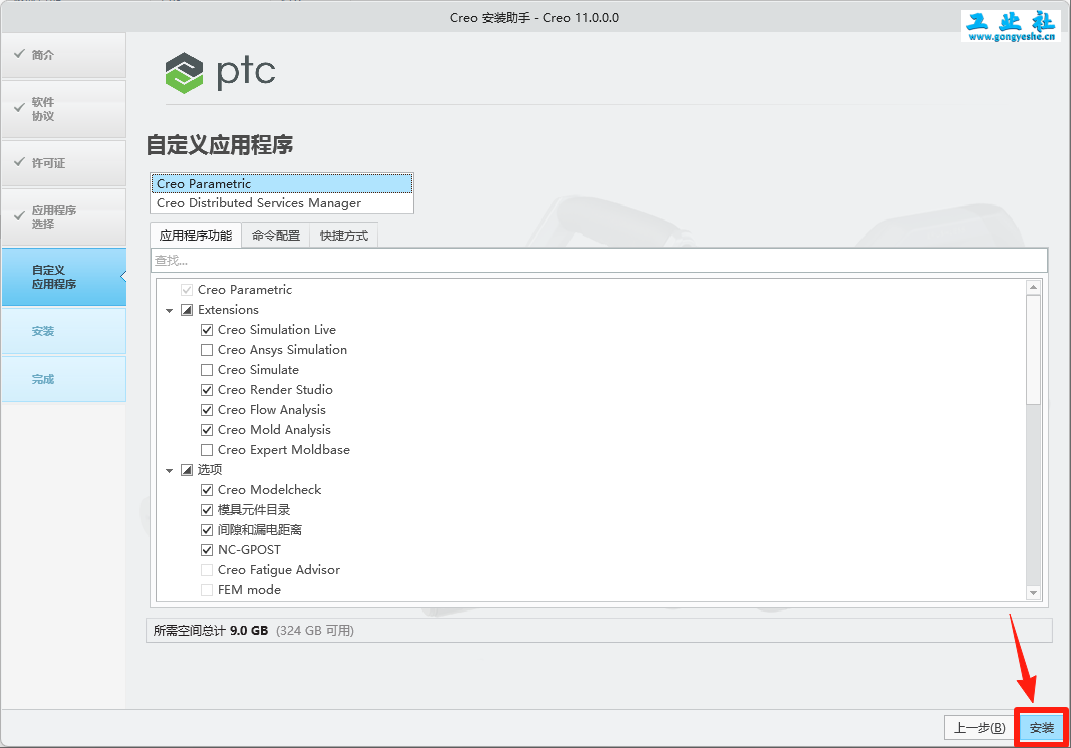Go to 应用程序选择 step in sidebar

pos(64,217)
